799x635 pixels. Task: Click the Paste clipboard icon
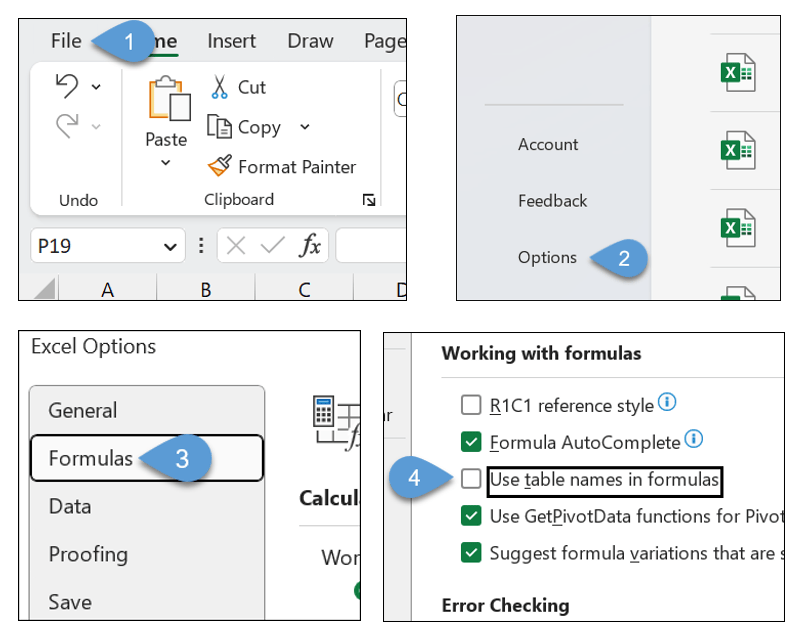click(x=166, y=101)
